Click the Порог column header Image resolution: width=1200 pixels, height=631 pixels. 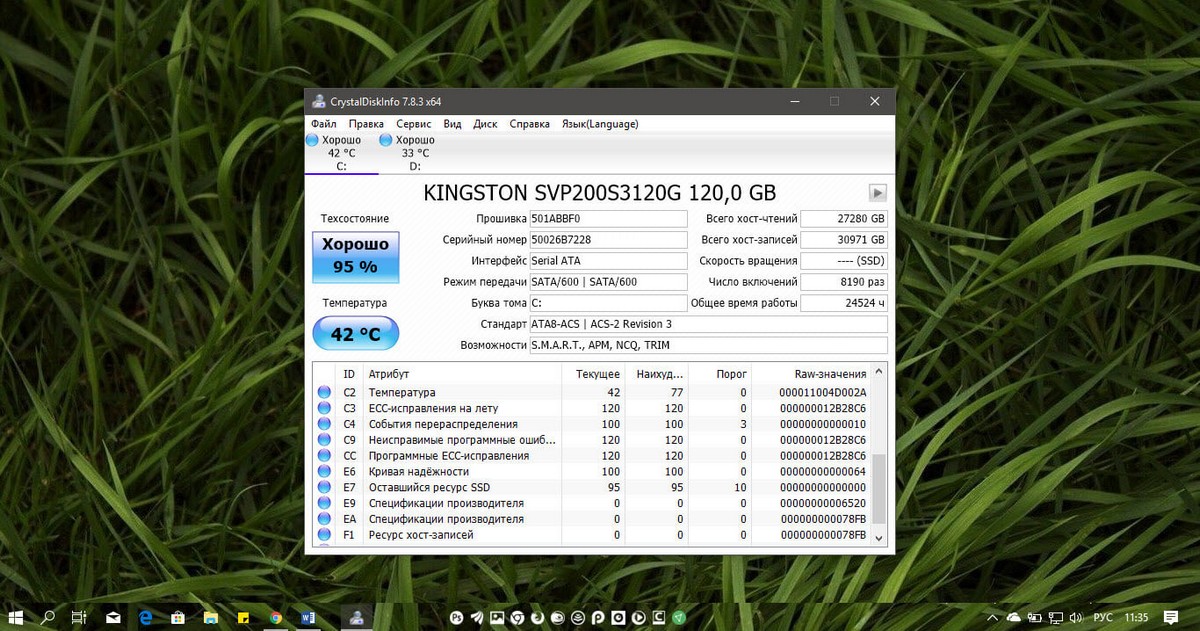click(x=720, y=374)
